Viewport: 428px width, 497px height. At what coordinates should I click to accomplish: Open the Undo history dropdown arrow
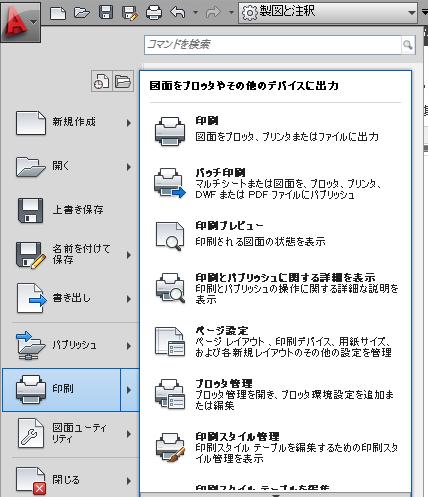coord(196,13)
